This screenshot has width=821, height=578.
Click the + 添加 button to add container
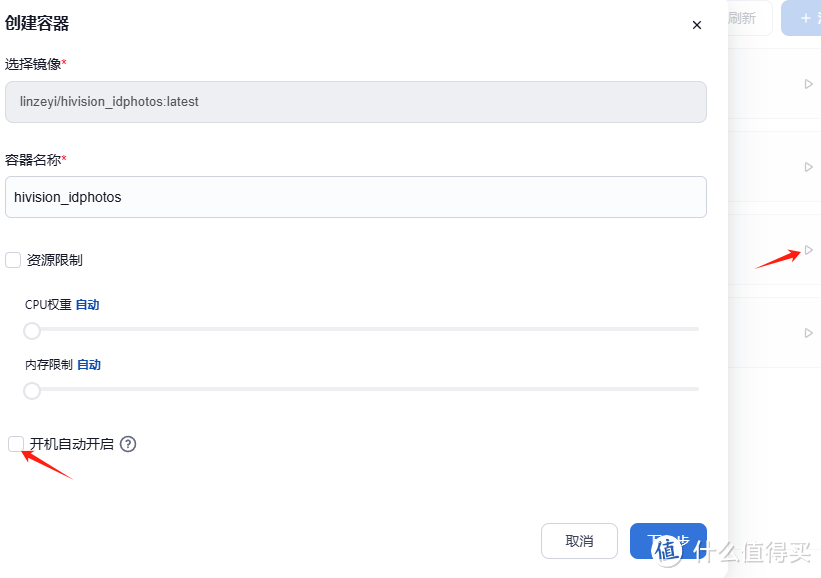[808, 17]
